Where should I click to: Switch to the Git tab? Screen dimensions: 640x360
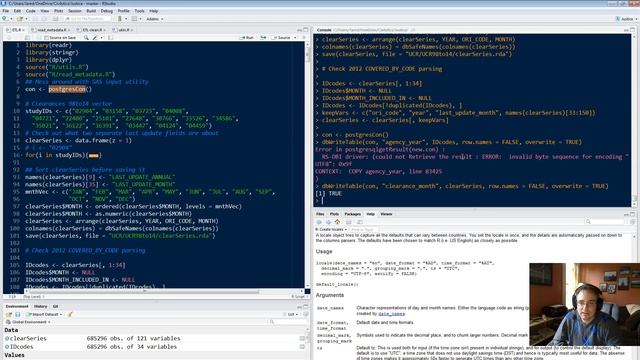pyautogui.click(x=56, y=307)
